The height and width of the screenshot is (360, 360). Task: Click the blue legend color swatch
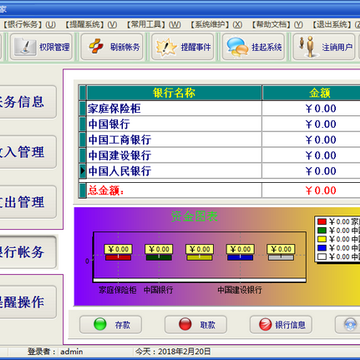pos(322,248)
